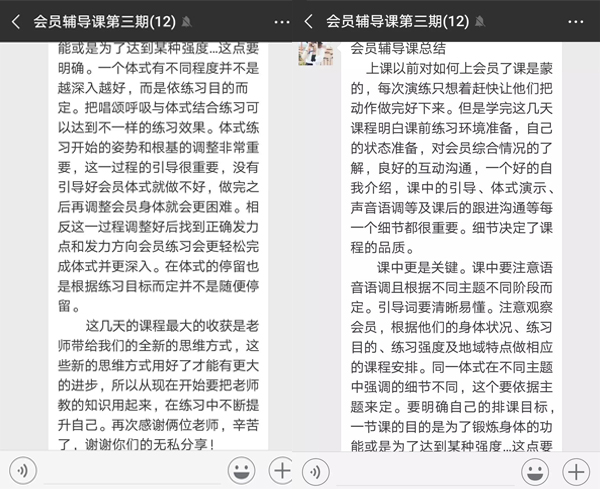Go back using the left chat's back arrow
The height and width of the screenshot is (489, 600).
16,20
